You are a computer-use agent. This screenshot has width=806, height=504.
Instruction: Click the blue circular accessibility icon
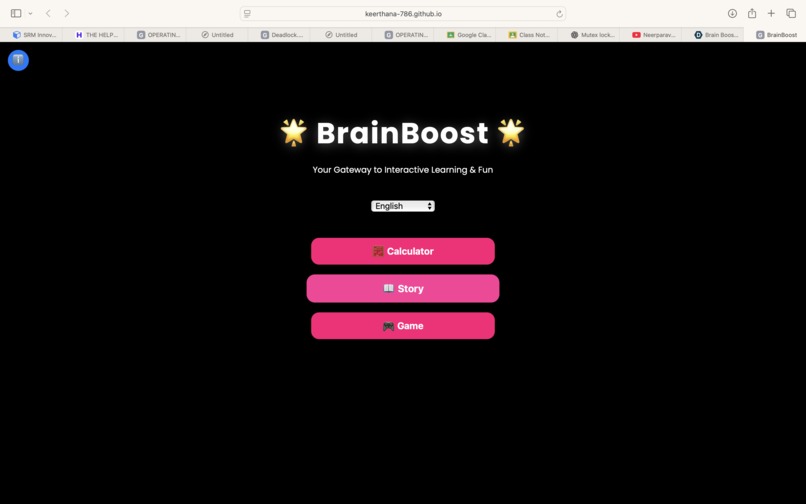pyautogui.click(x=18, y=60)
